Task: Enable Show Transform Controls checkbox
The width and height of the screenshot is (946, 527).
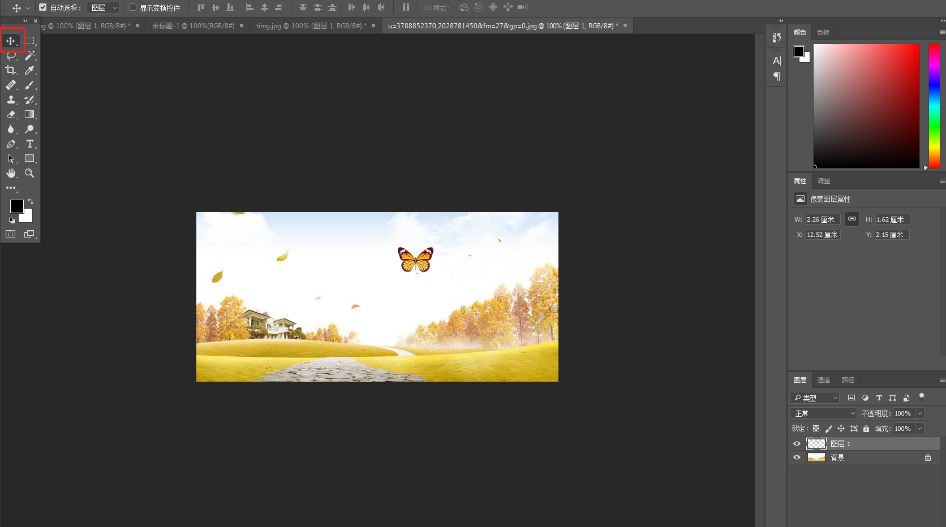Action: tap(133, 7)
